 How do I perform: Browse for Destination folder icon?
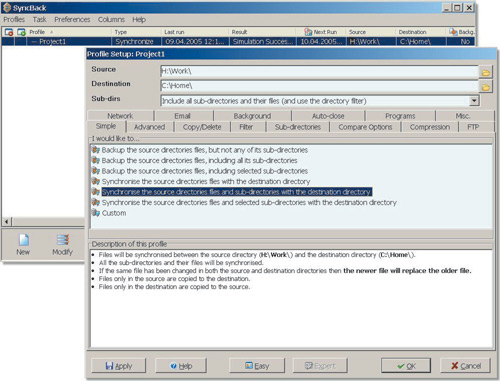click(x=486, y=87)
